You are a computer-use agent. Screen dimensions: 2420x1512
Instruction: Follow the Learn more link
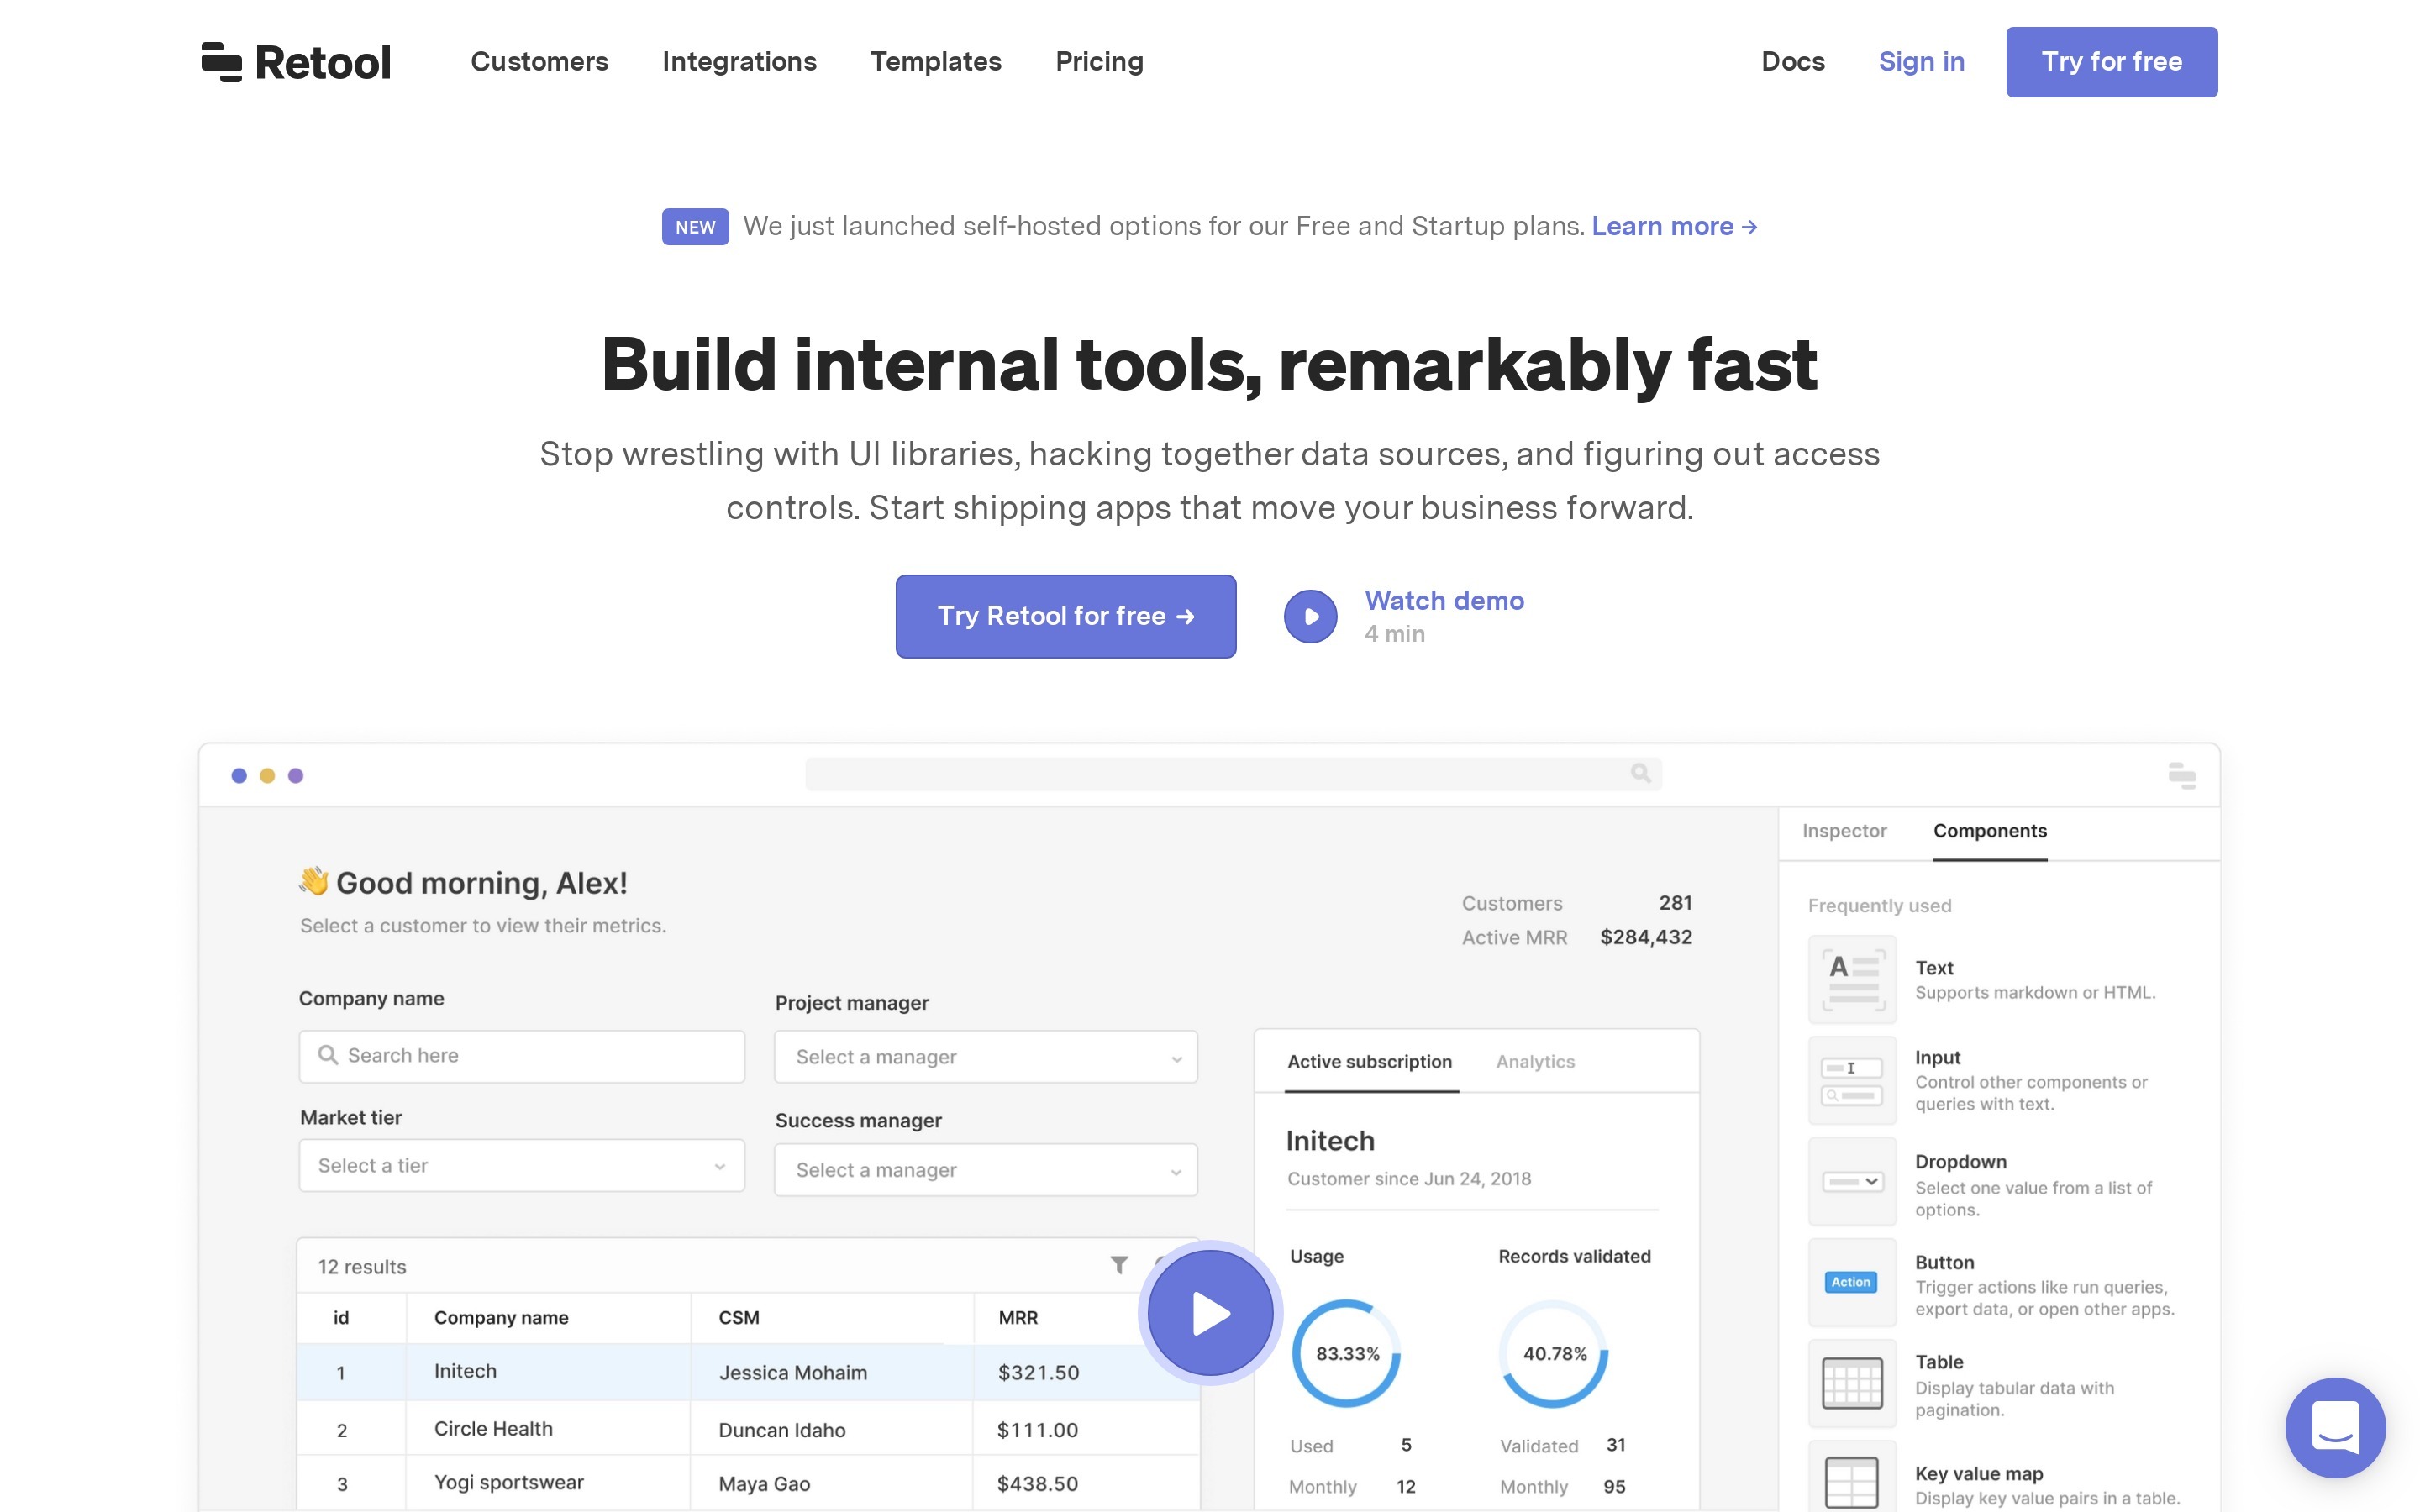[x=1673, y=227]
